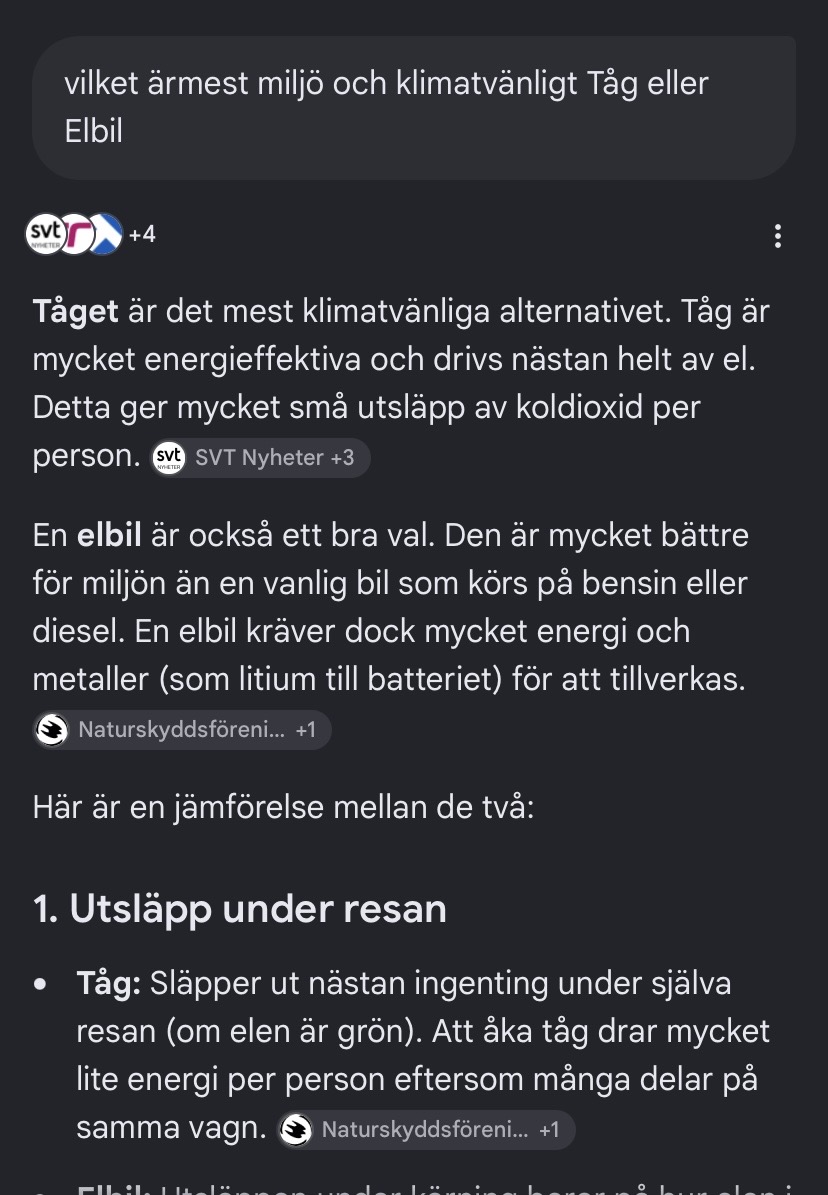Click the bold word 'Tåget' in the answer
This screenshot has height=1195, width=828.
(x=75, y=312)
